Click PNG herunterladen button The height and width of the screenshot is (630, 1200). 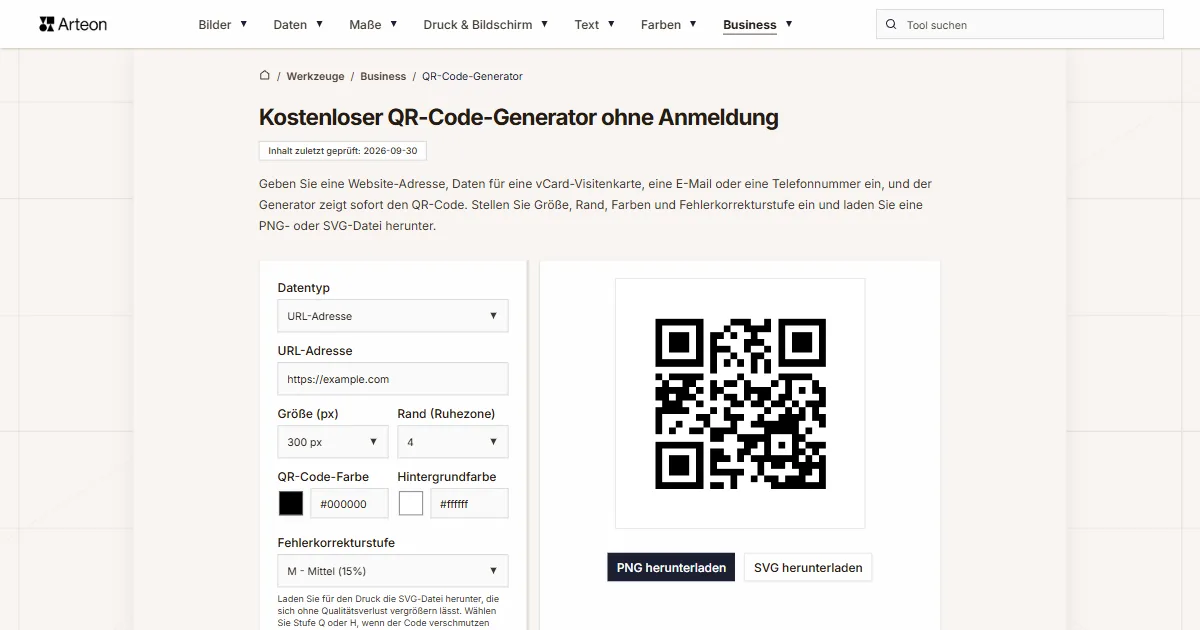(x=671, y=567)
